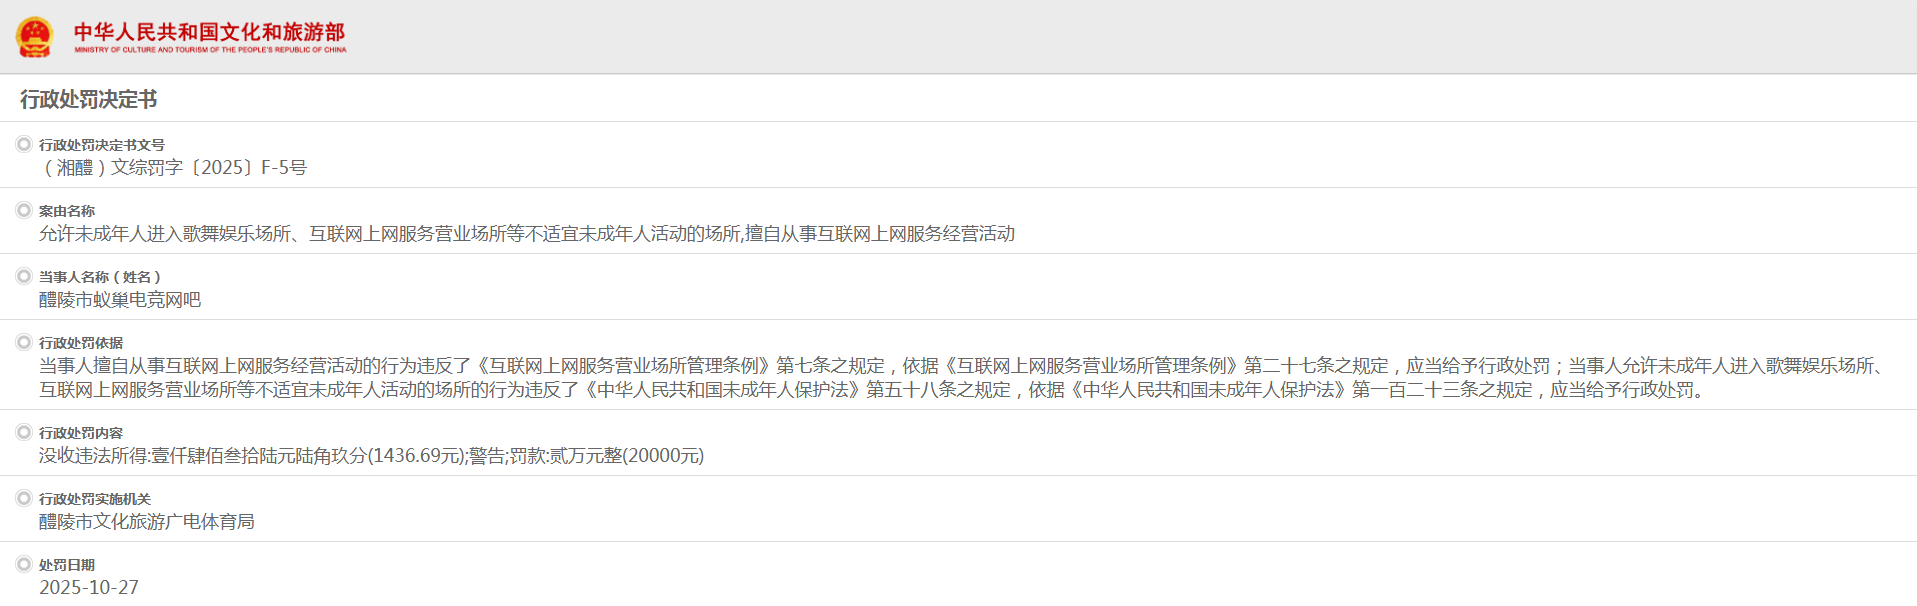This screenshot has width=1917, height=606.
Task: Click the bullet icon beside 当事人名称（姓名）
Action: [x=24, y=276]
